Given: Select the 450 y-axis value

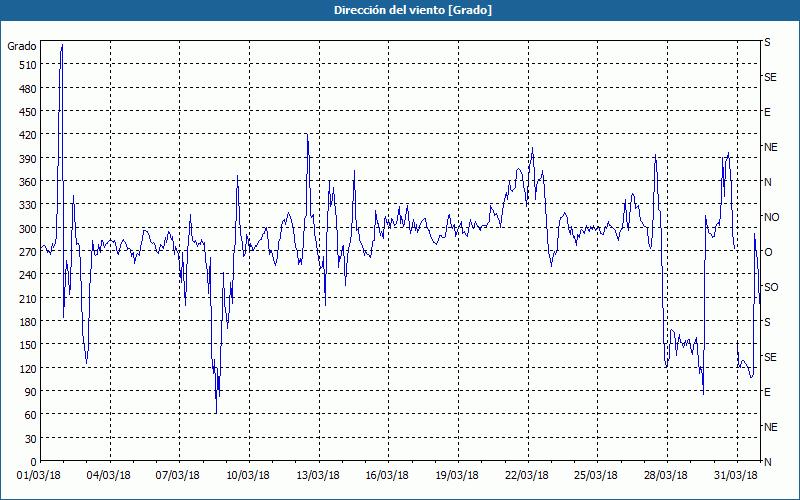Looking at the screenshot, I should tap(28, 112).
